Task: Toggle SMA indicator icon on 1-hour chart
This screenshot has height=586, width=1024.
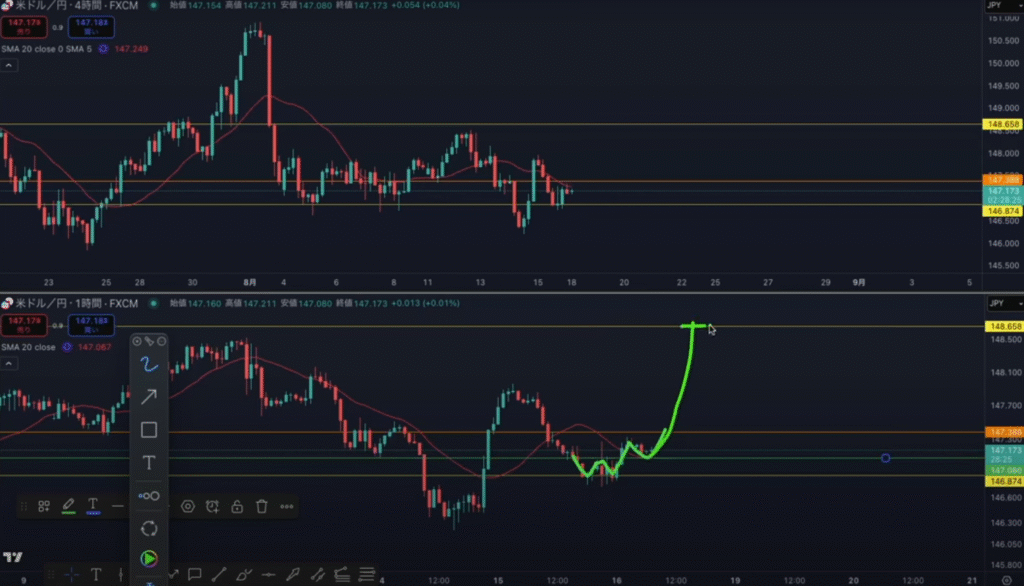Action: pyautogui.click(x=67, y=347)
